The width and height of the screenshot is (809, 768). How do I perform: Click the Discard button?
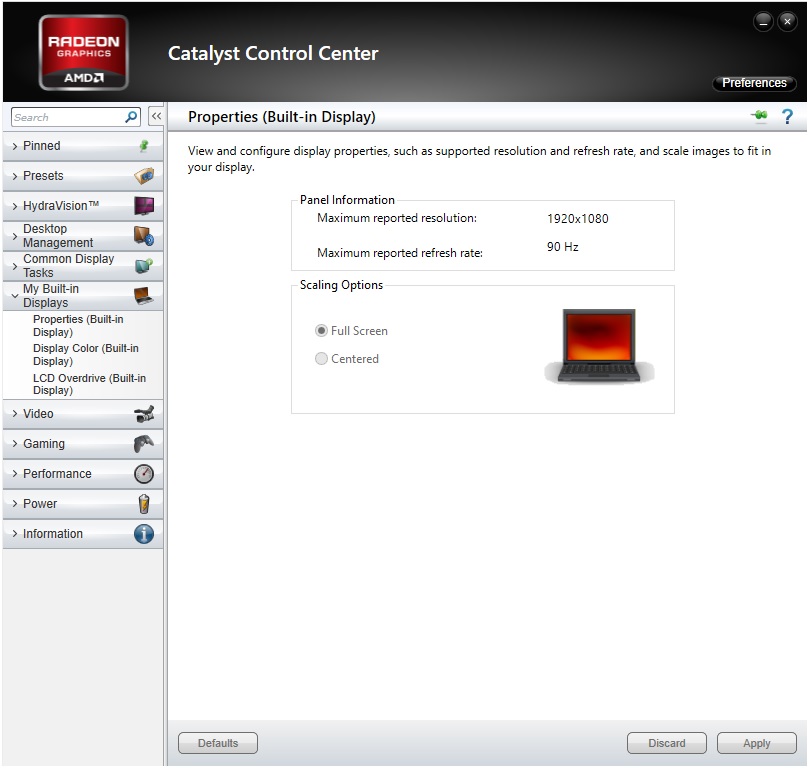pos(667,743)
